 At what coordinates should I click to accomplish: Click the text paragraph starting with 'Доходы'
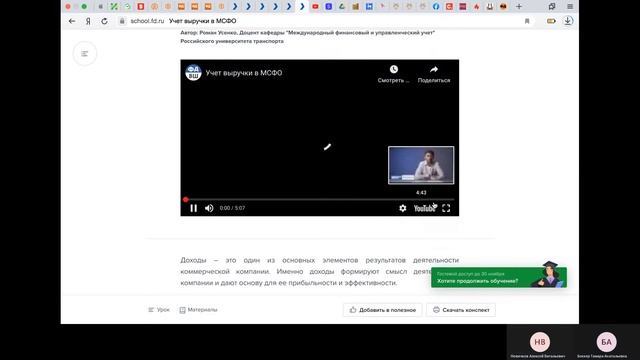320,271
